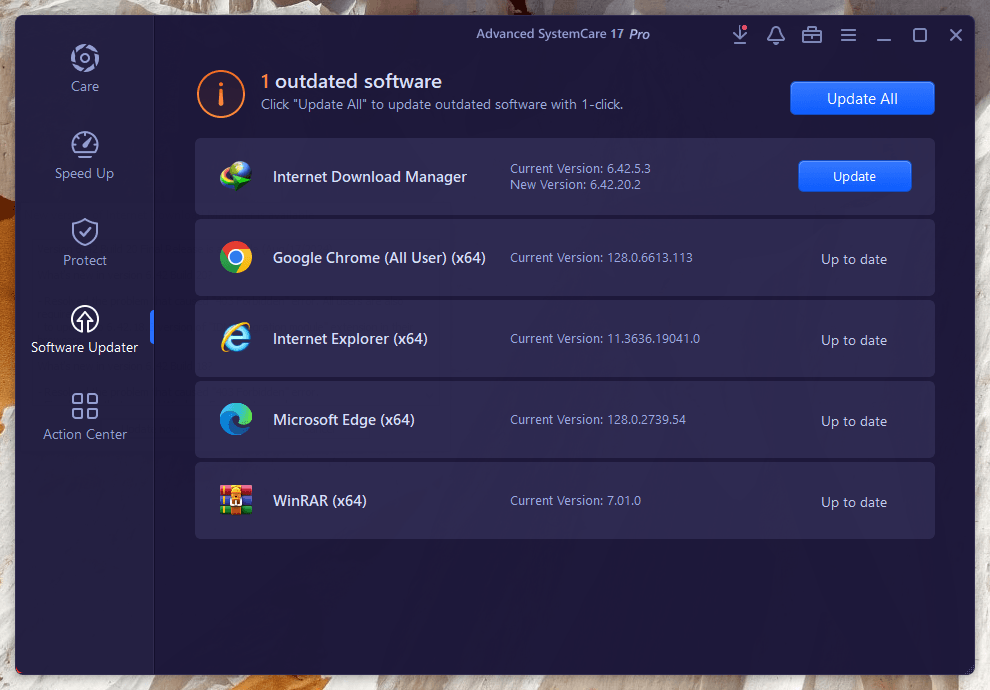Viewport: 990px width, 690px height.
Task: Click the Google Chrome logo icon
Action: coord(236,258)
